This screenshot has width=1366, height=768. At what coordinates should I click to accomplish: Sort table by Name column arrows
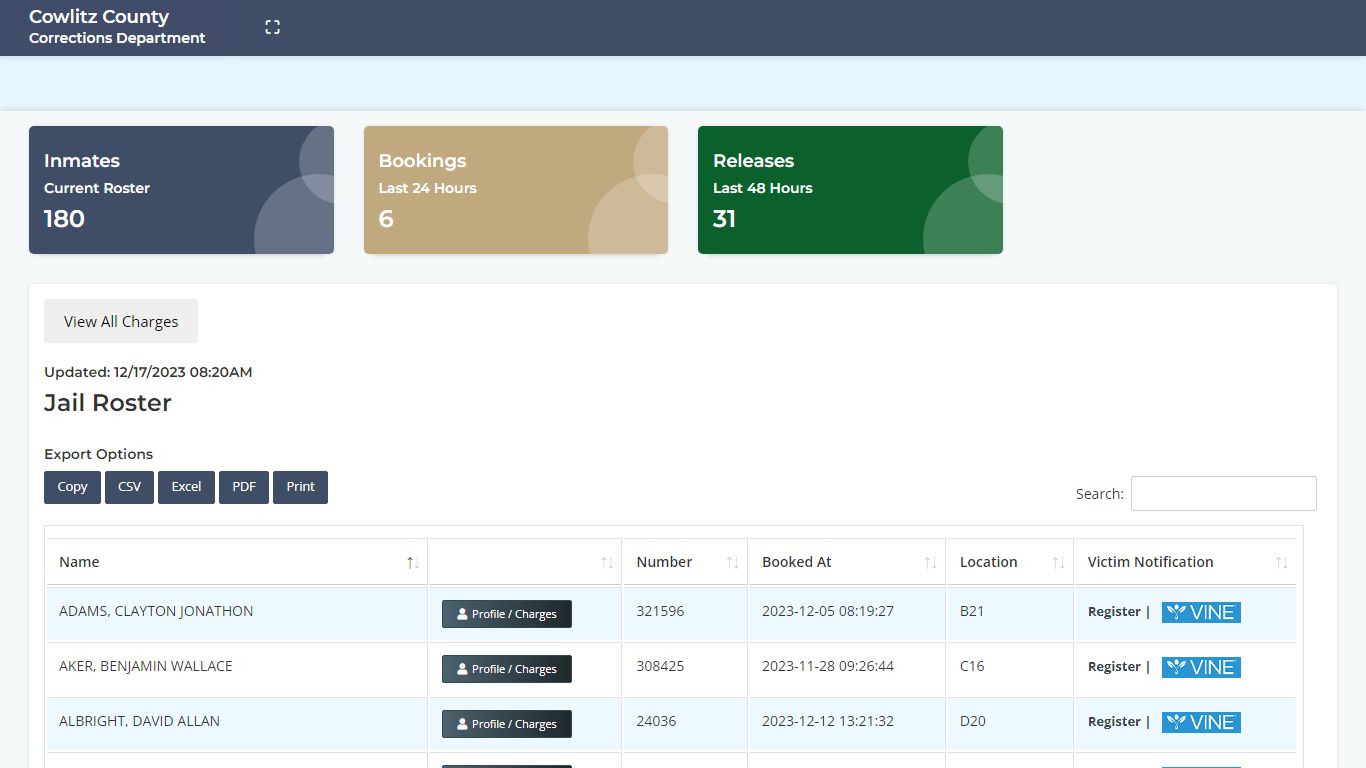click(412, 563)
